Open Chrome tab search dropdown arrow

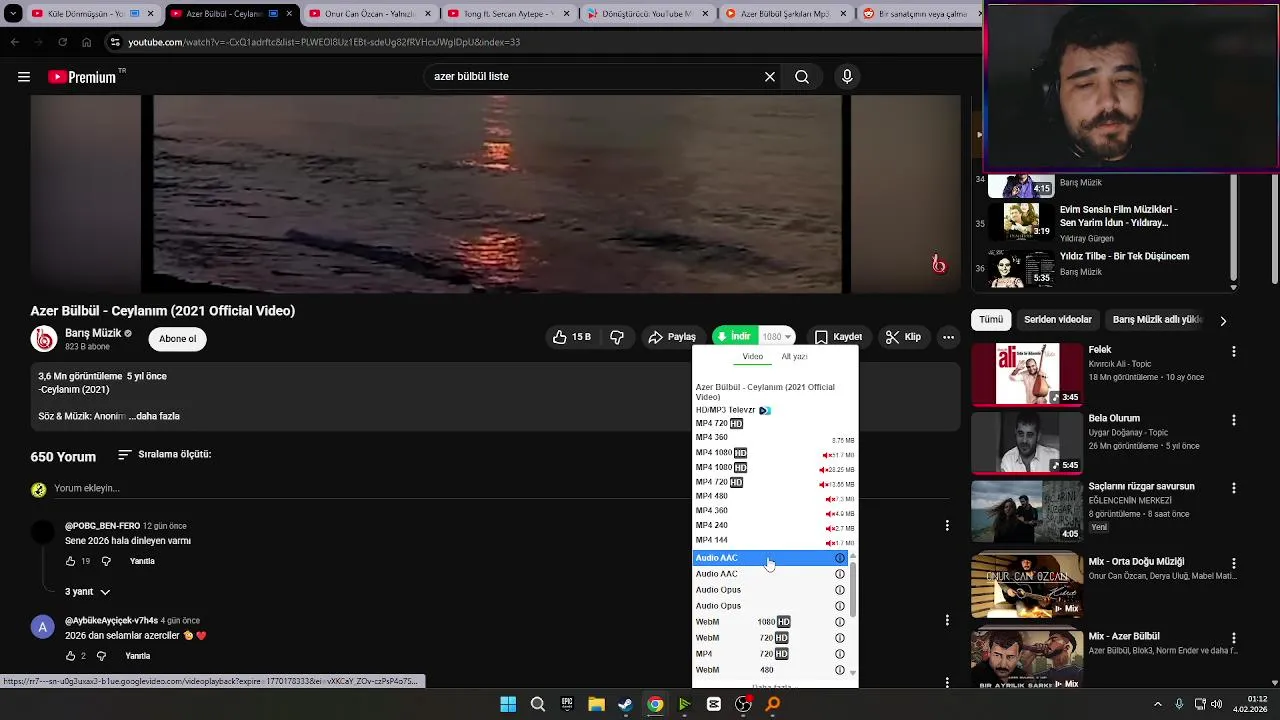pos(13,14)
